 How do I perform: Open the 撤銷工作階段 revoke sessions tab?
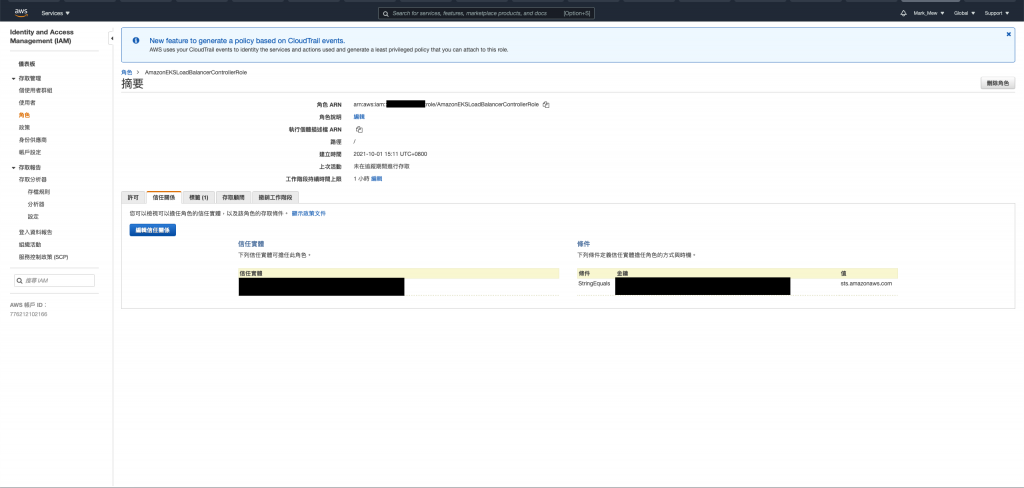tap(275, 197)
